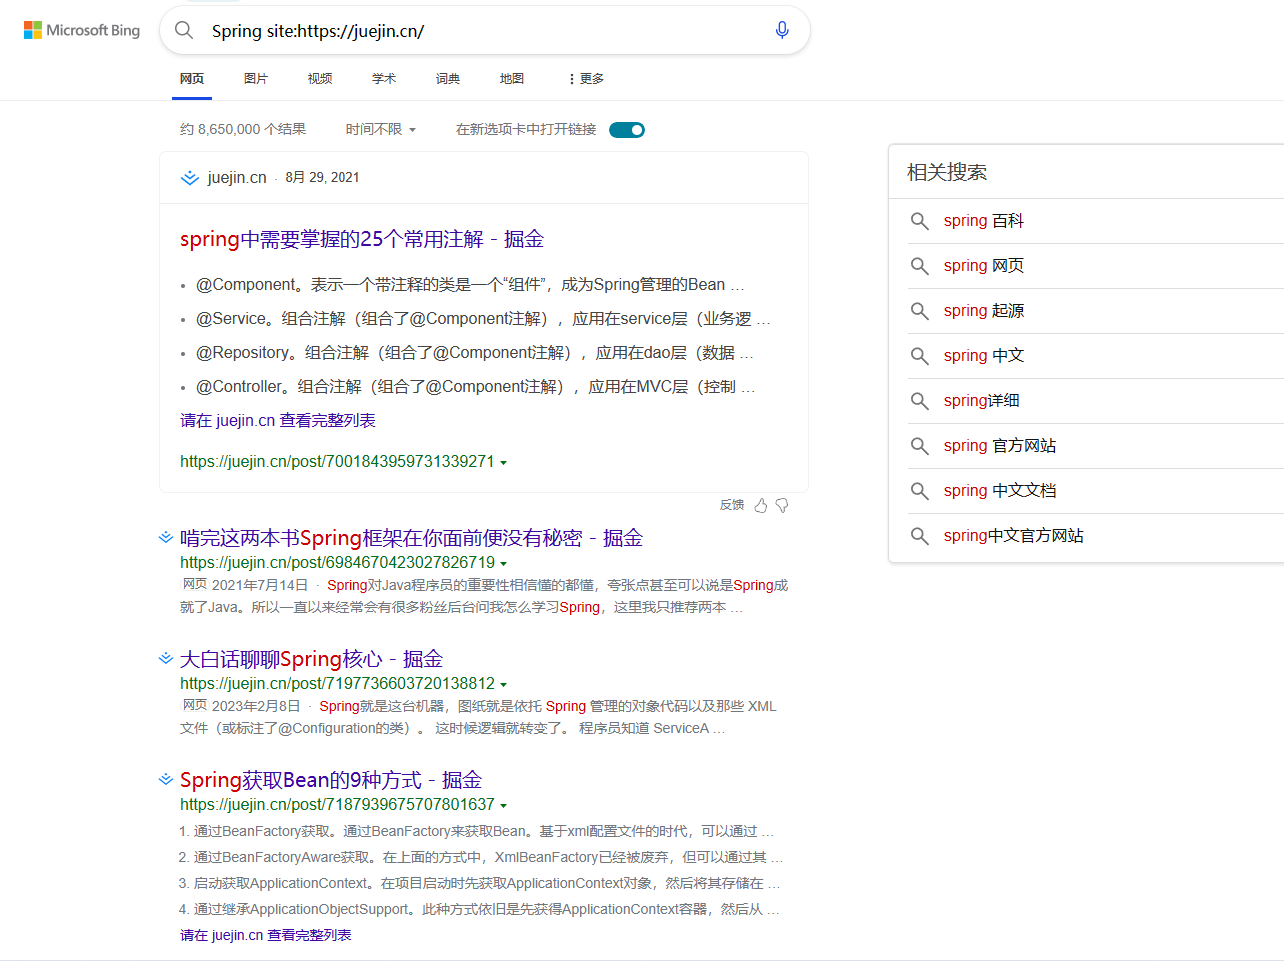The height and width of the screenshot is (961, 1284).
Task: Search related term spring 网页
Action: tap(984, 266)
